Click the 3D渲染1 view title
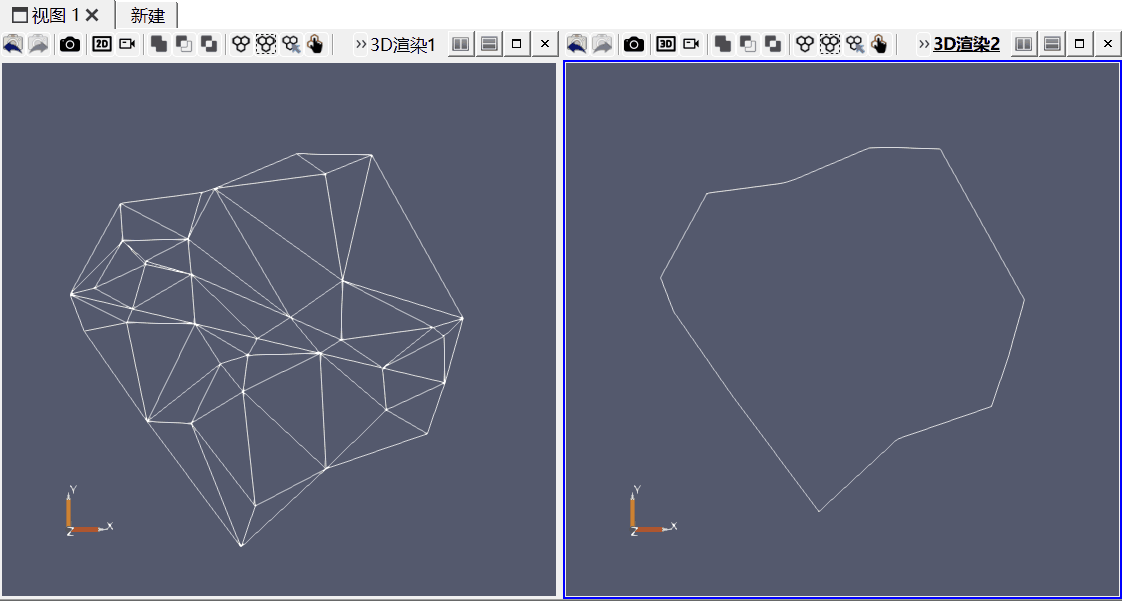Screen dimensions: 1122x602 point(403,44)
